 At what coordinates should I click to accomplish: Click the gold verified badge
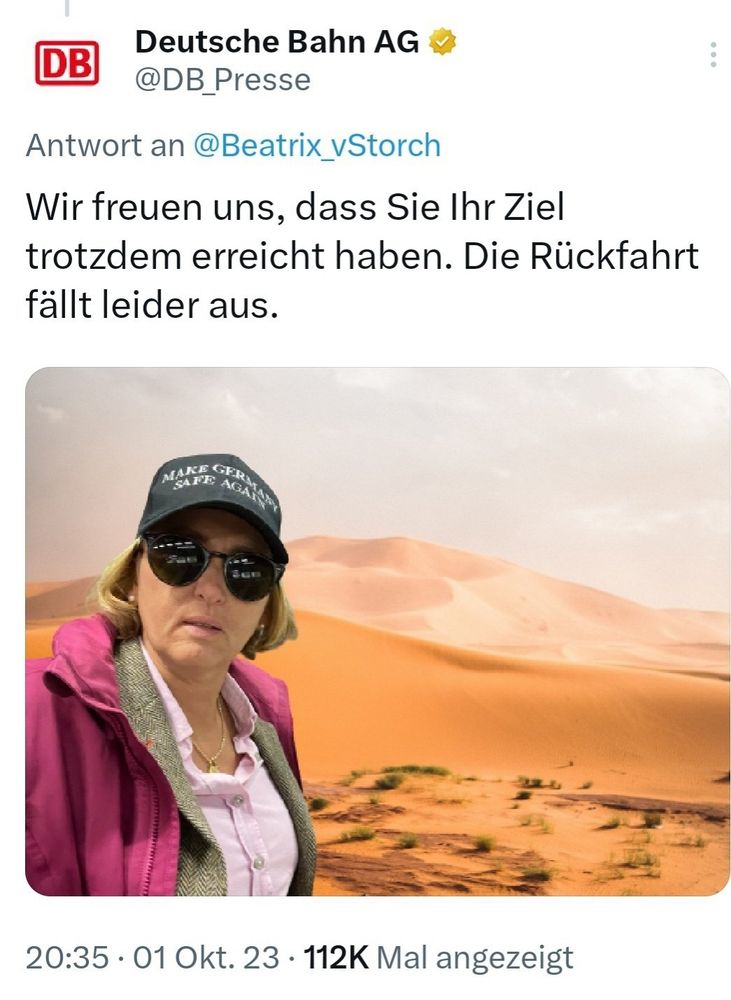442,41
